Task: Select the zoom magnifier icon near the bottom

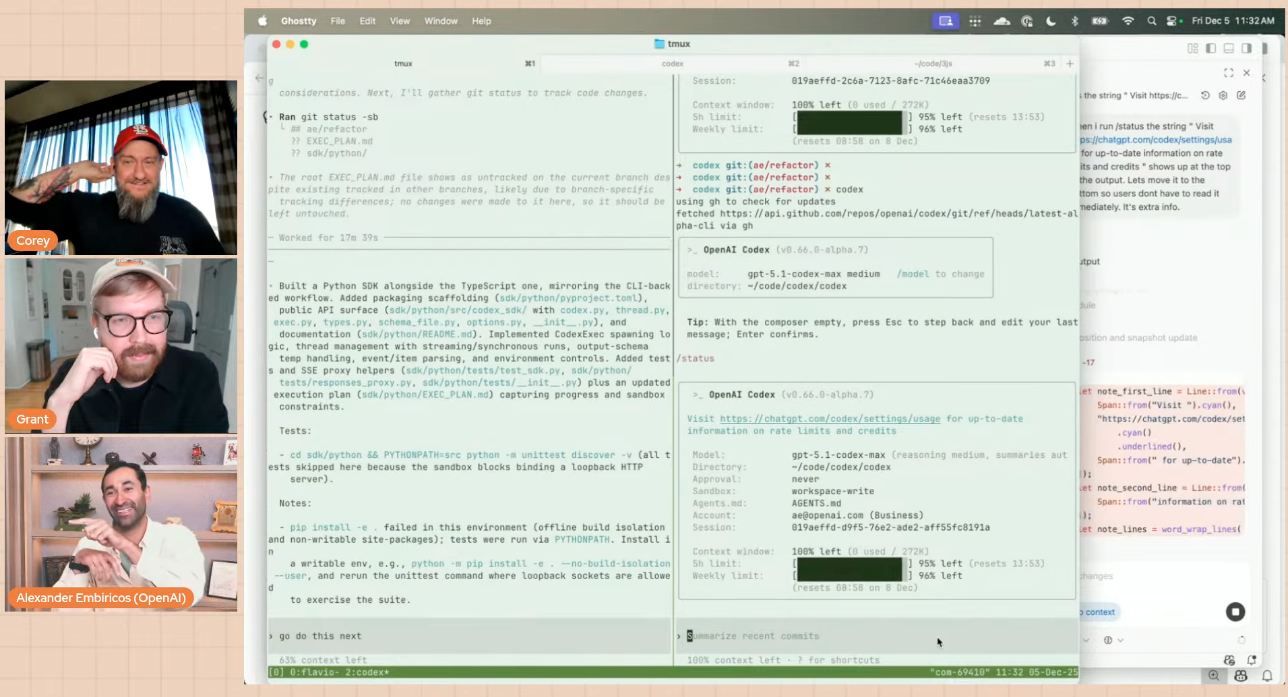Action: [1214, 675]
